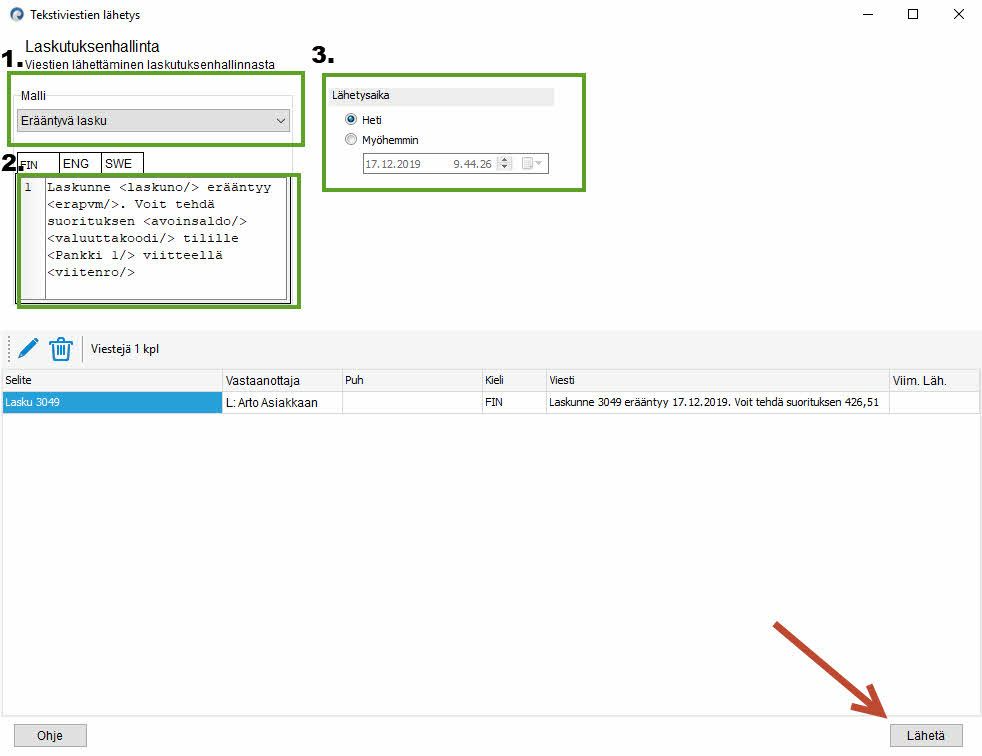982x756 pixels.
Task: Switch to the ENG language tab
Action: (80, 163)
